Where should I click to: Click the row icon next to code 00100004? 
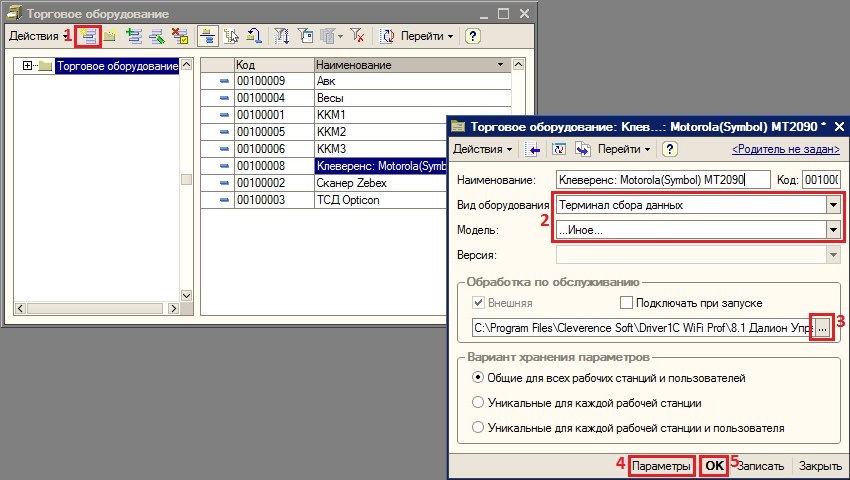coord(224,98)
